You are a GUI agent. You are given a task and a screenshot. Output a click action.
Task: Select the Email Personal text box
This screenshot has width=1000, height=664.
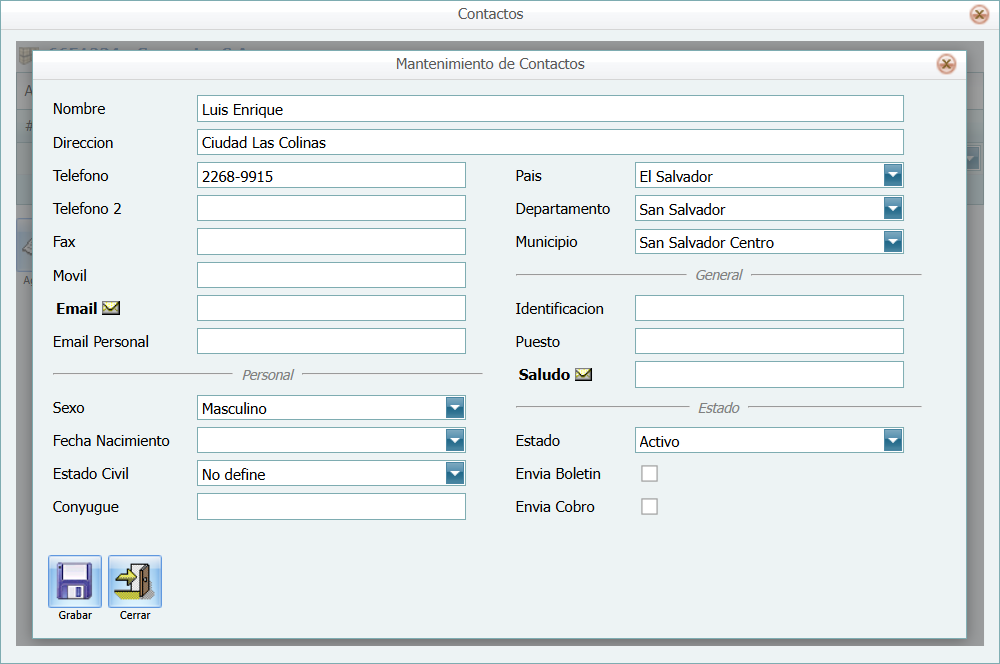[331, 342]
